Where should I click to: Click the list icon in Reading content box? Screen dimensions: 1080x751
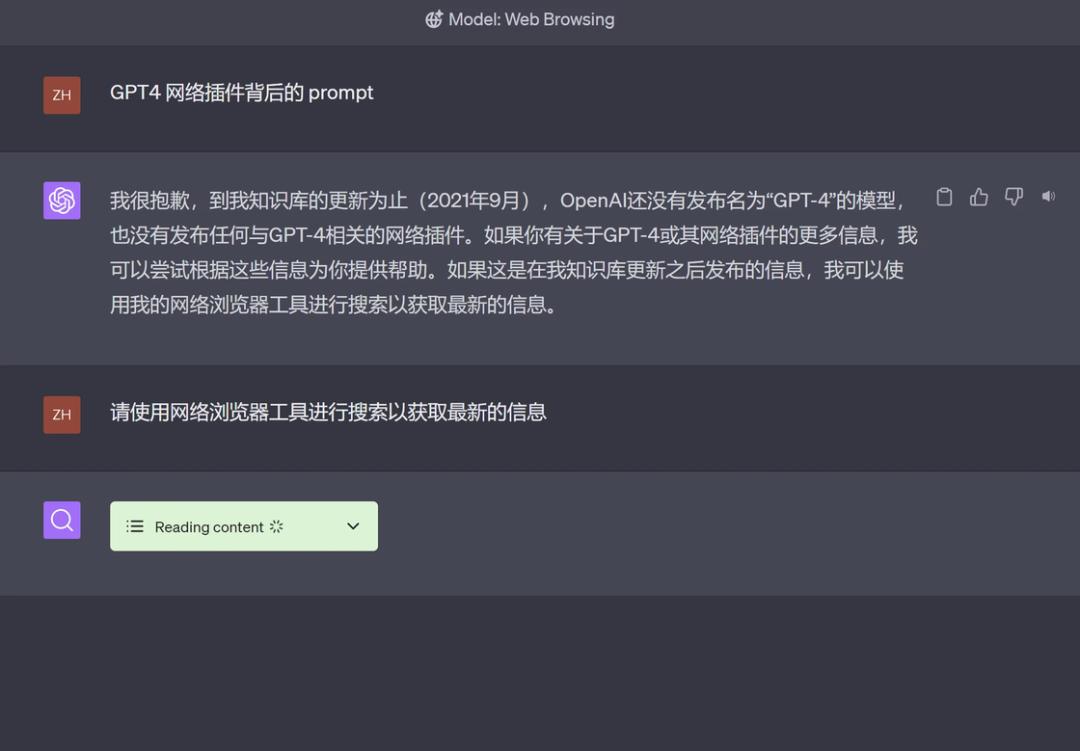(x=135, y=526)
